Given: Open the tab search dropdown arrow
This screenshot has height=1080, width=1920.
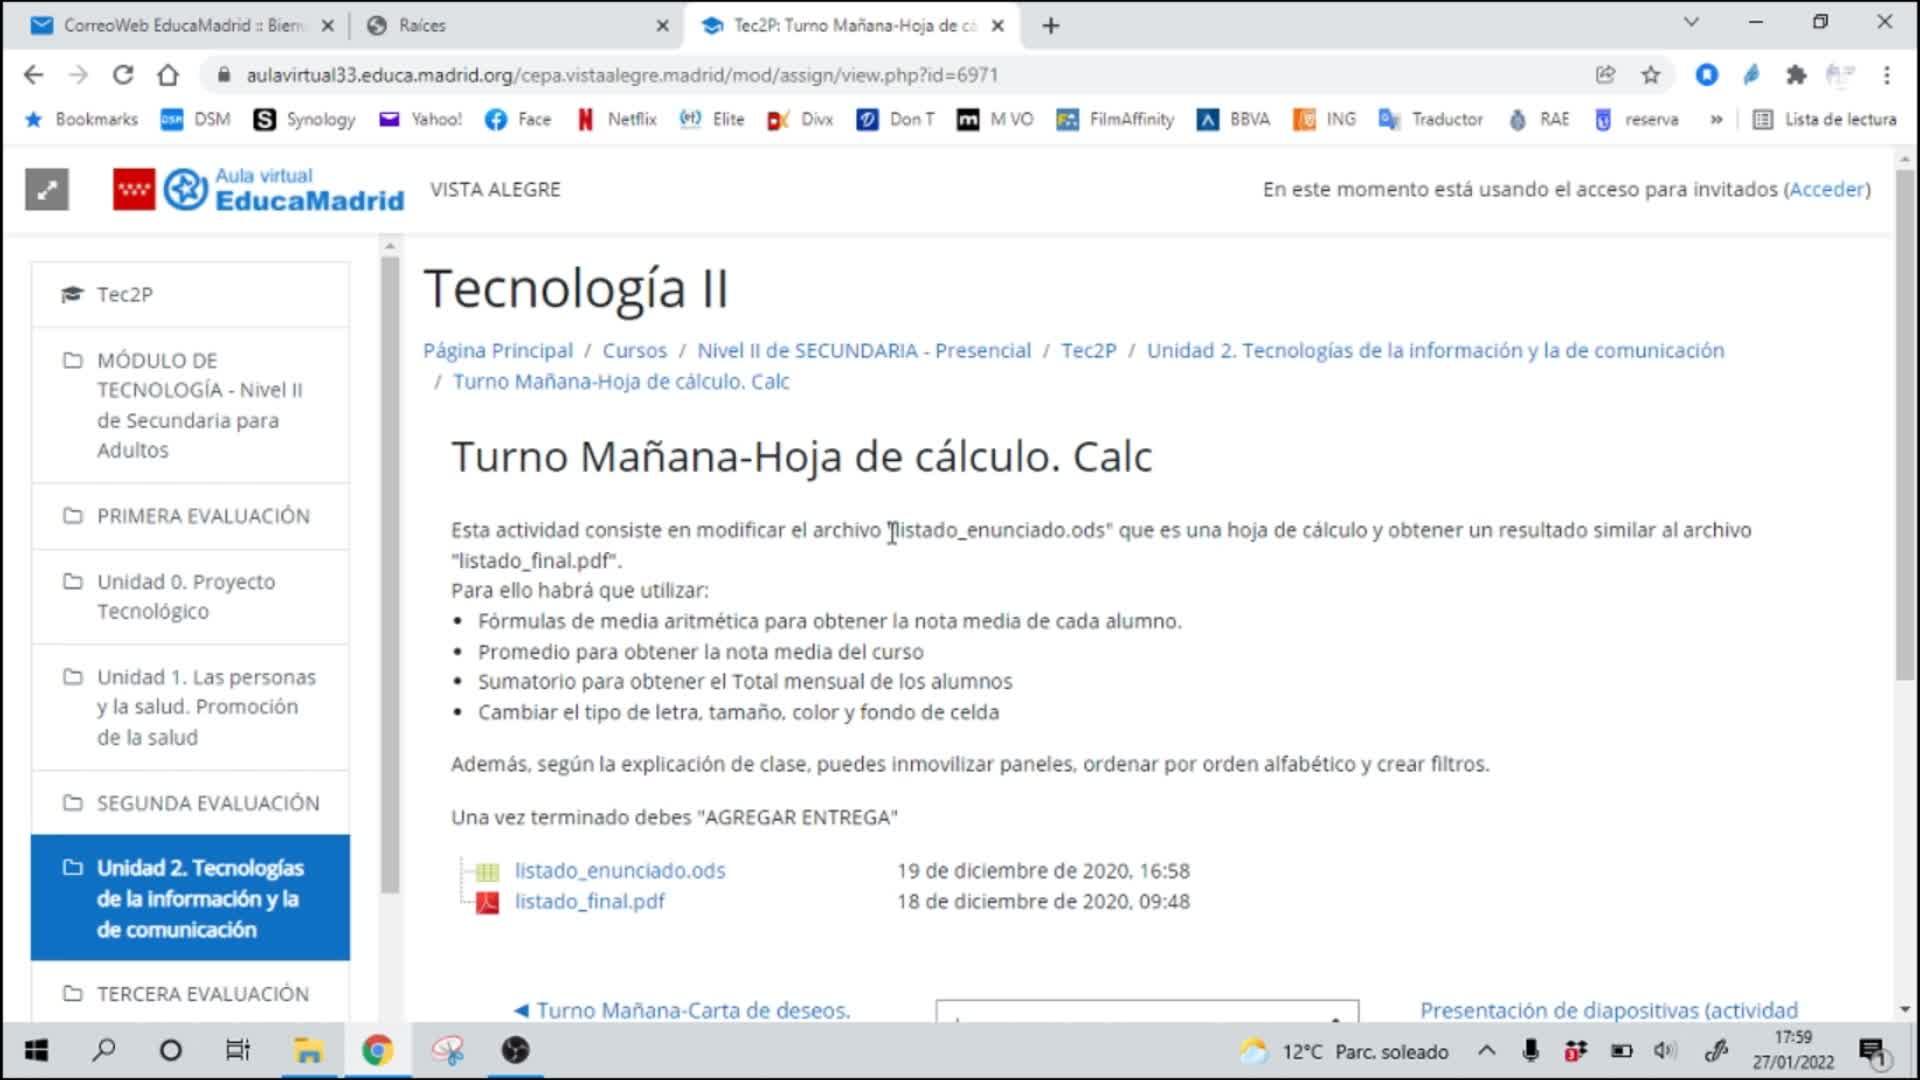Looking at the screenshot, I should point(1691,22).
